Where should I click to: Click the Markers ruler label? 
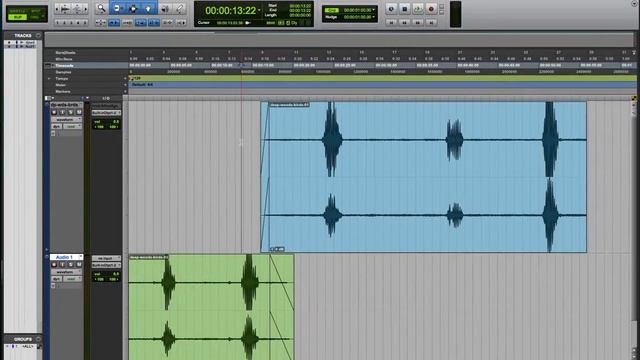pos(63,91)
